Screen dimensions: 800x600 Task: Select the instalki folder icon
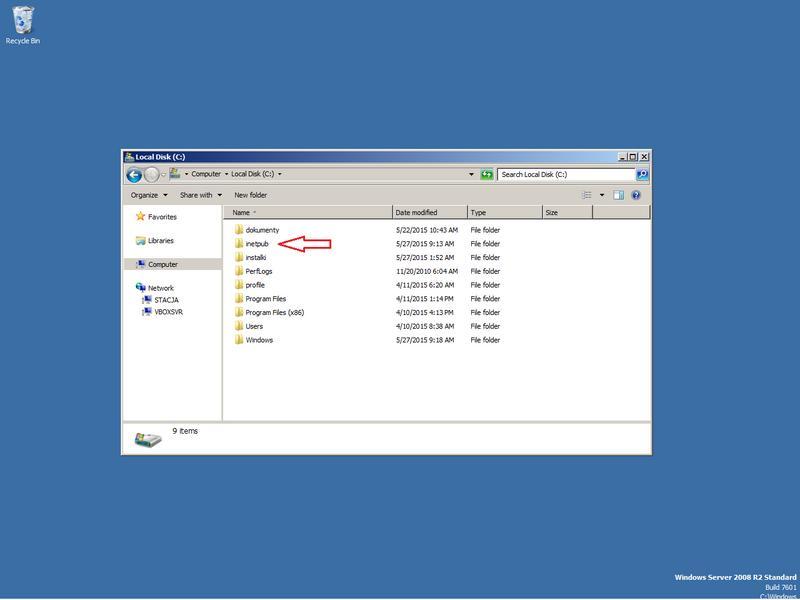[x=239, y=257]
